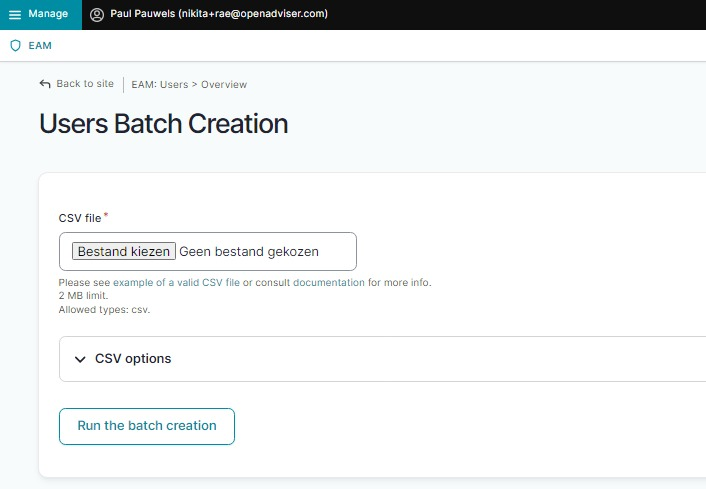Open the EAM toolbar item

[x=40, y=46]
